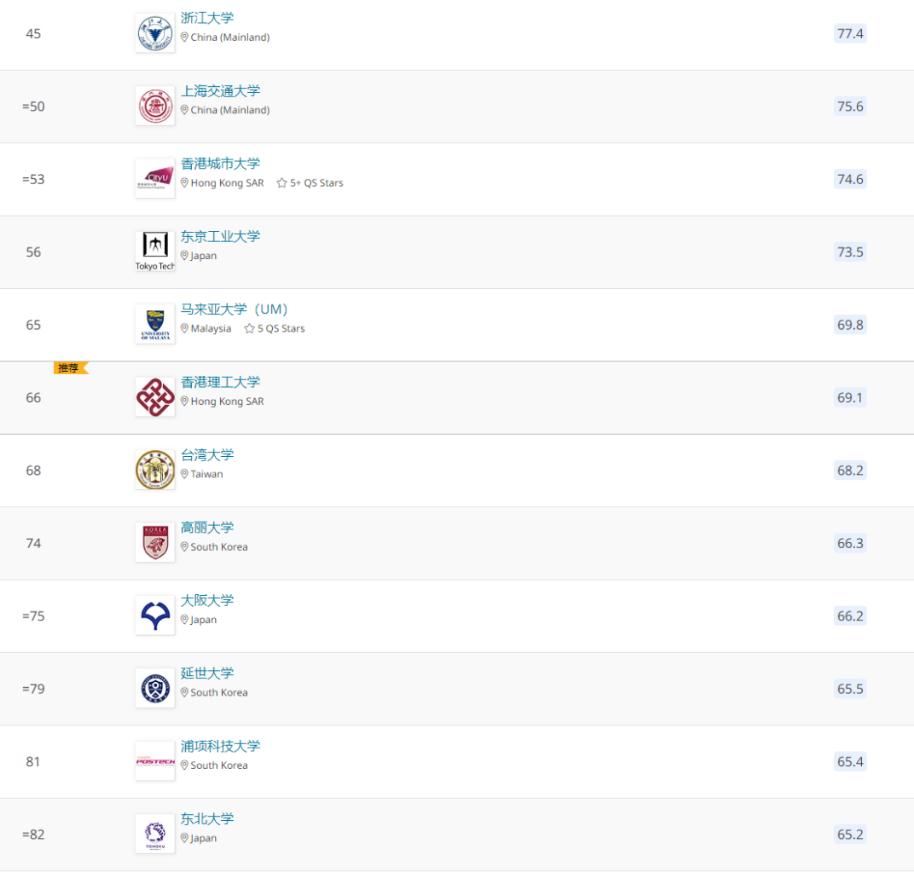Click the Korea University logo

tap(155, 543)
